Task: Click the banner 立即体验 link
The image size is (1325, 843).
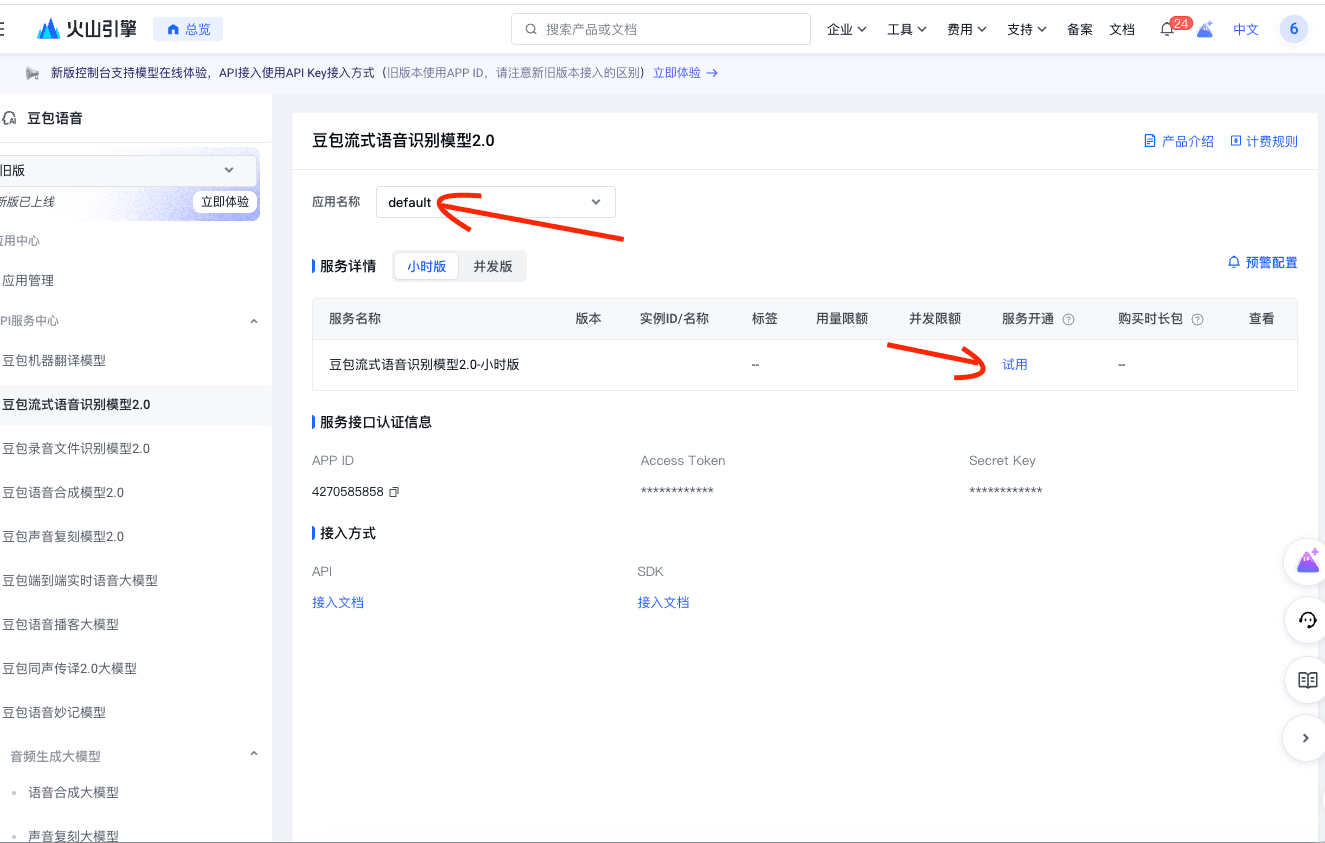Action: point(685,73)
